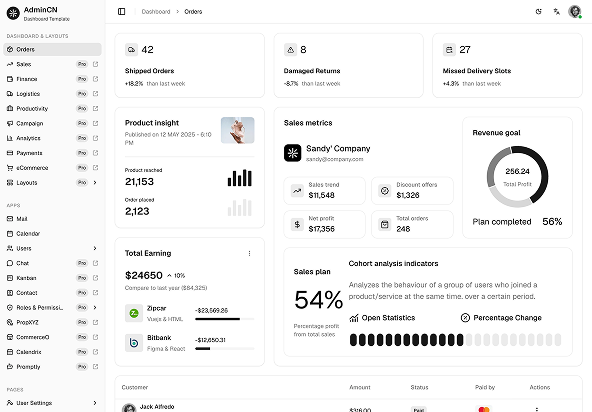Open the language translate icon

pos(557,12)
